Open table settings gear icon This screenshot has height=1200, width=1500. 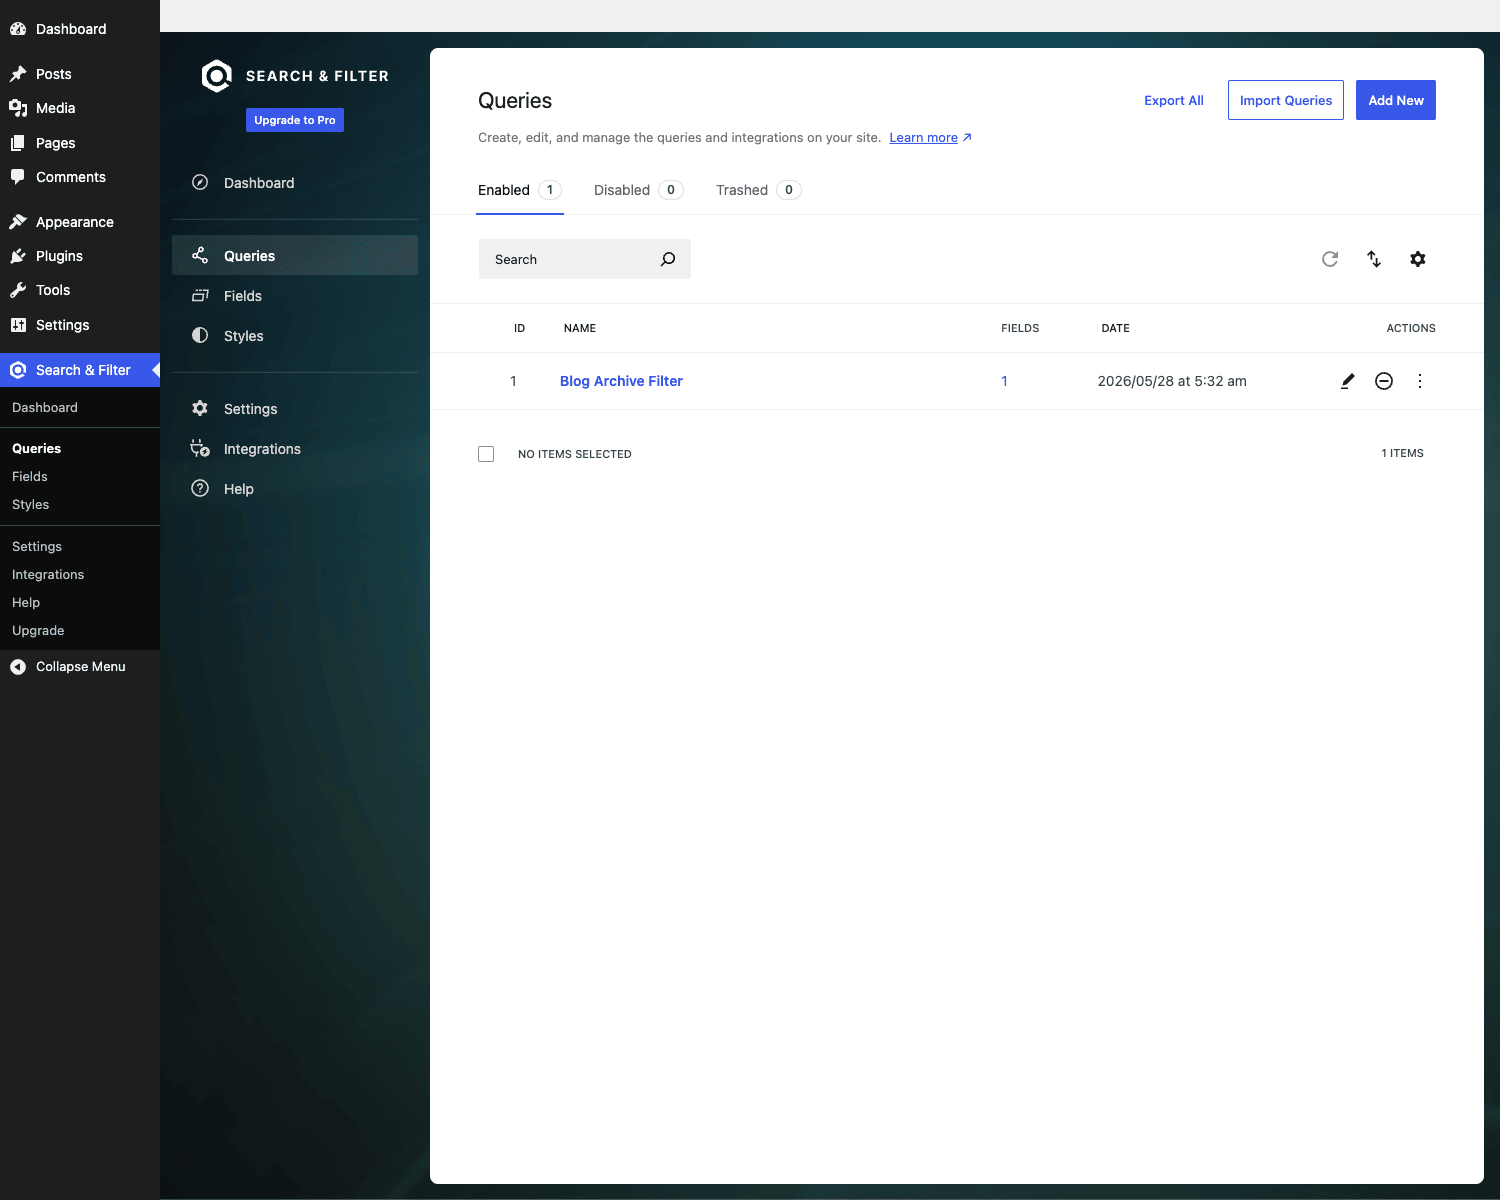pos(1418,259)
